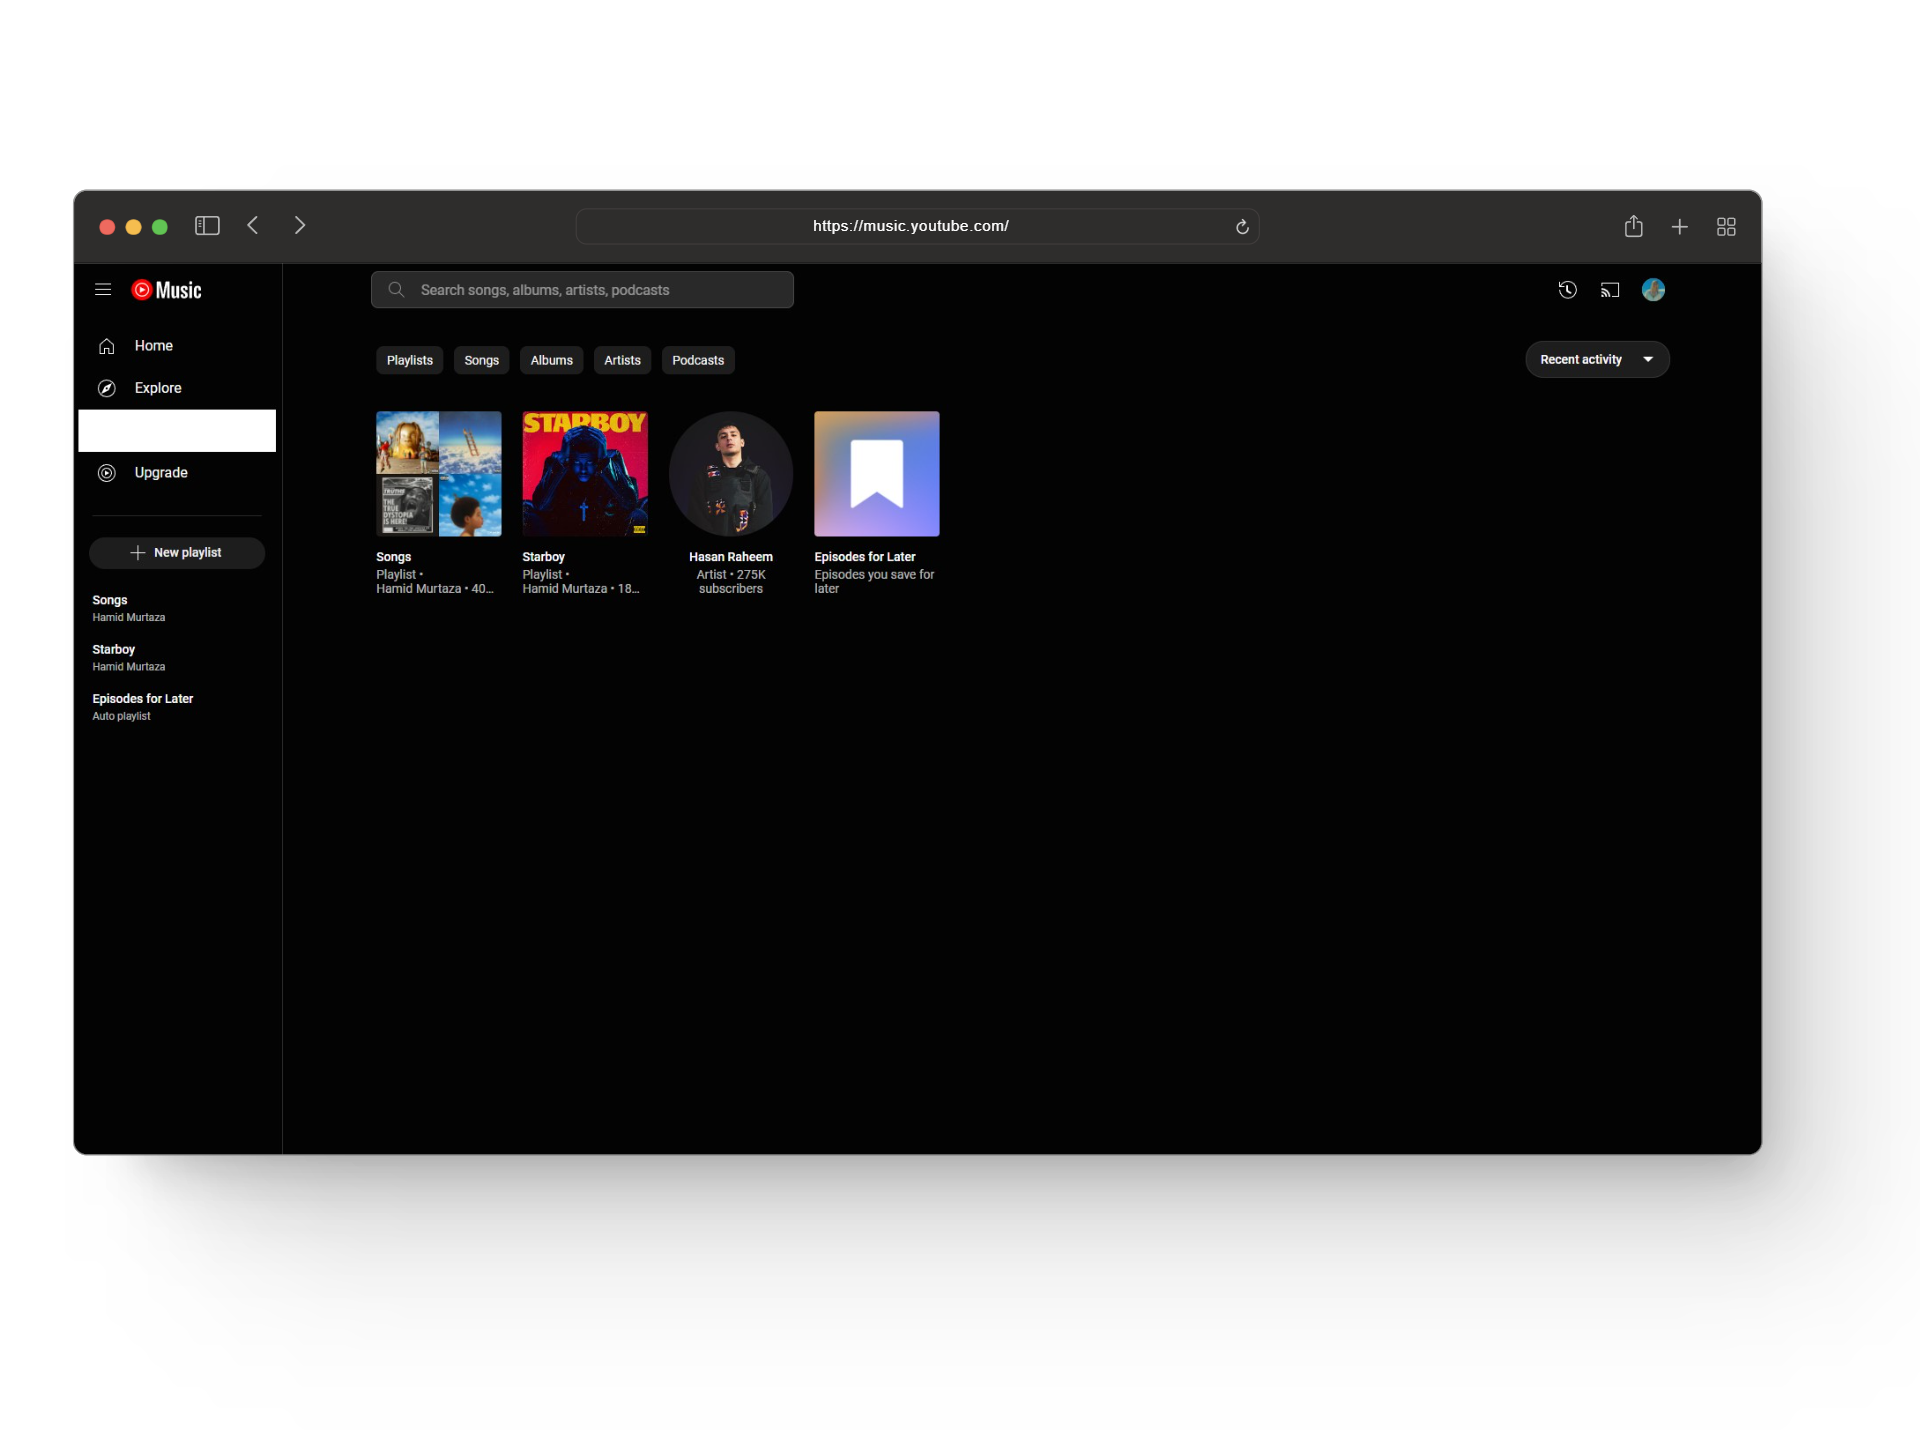Open the Upgrade menu item
Viewport: 1920px width, 1440px height.
pyautogui.click(x=160, y=473)
